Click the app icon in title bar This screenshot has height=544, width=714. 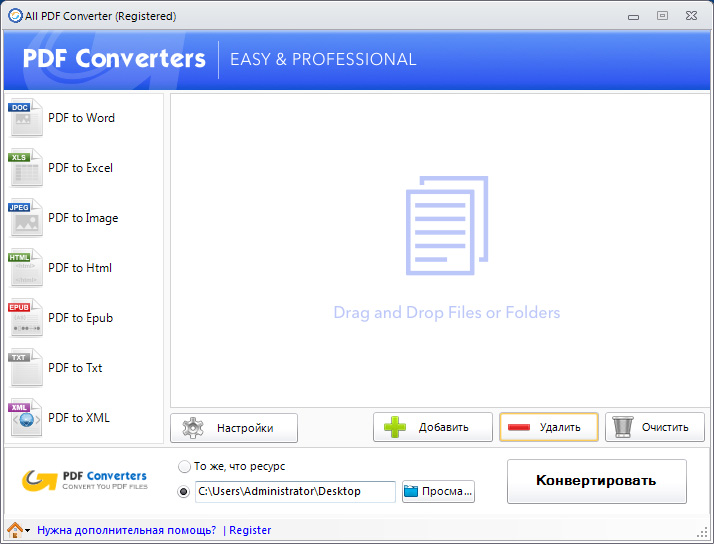(x=15, y=16)
